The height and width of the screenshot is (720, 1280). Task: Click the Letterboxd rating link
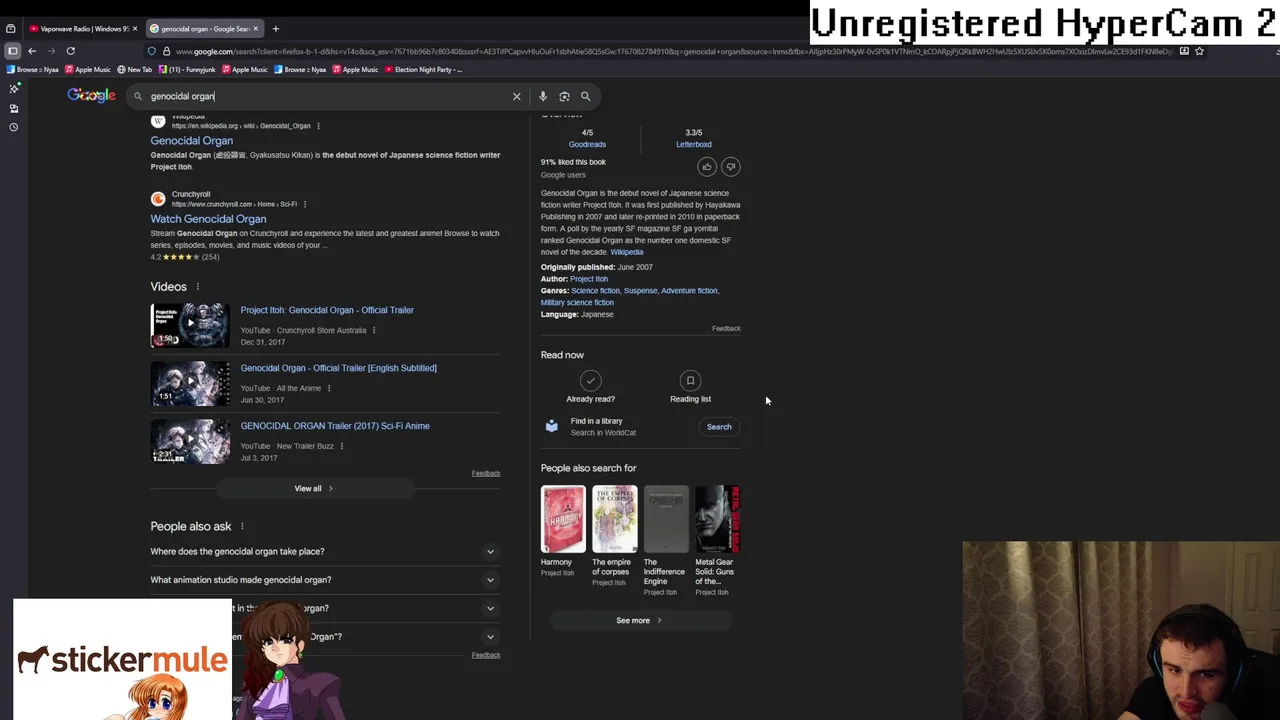(x=693, y=144)
